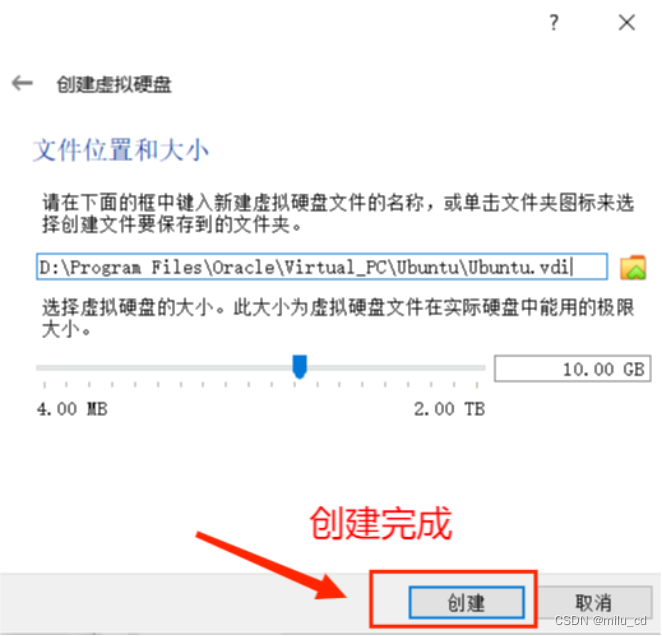Click the red arrow annotation
Image resolution: width=662 pixels, height=636 pixels.
[x=271, y=565]
